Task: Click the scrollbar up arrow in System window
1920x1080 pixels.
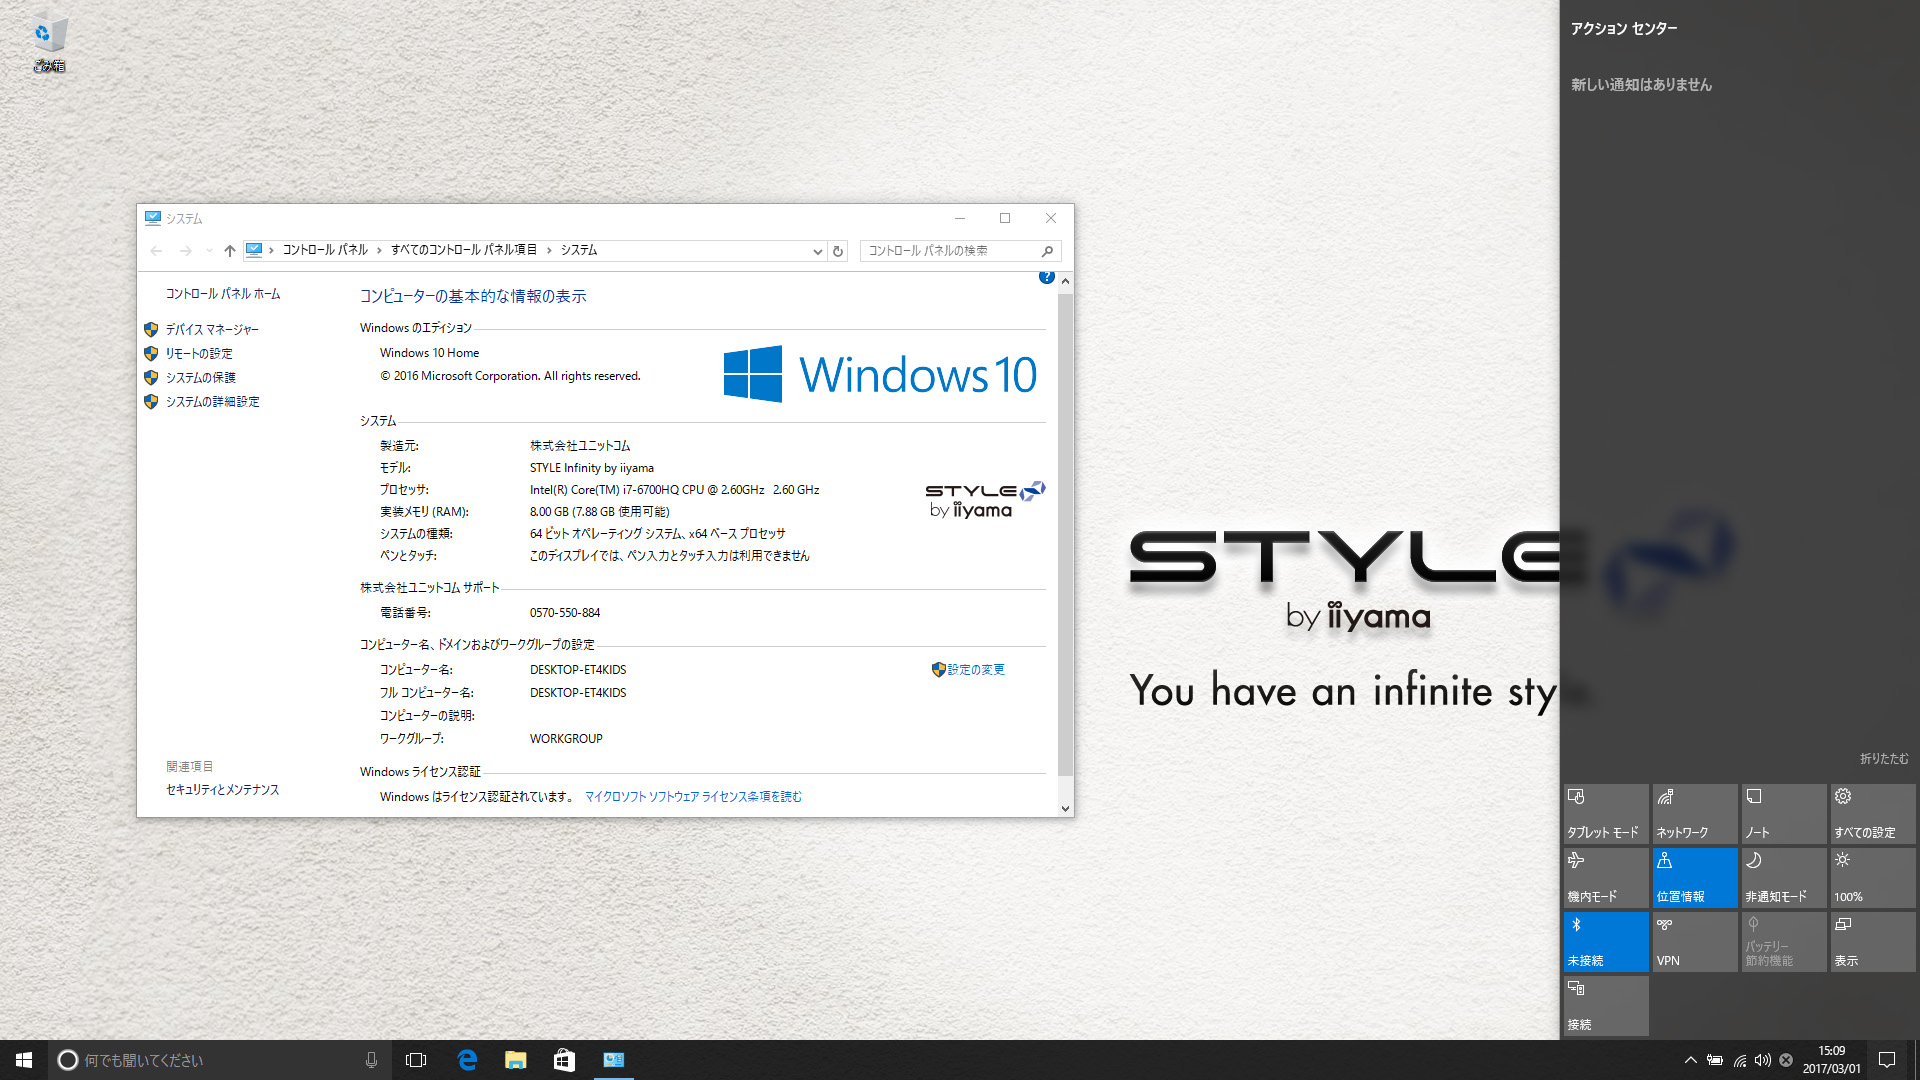Action: 1065,281
